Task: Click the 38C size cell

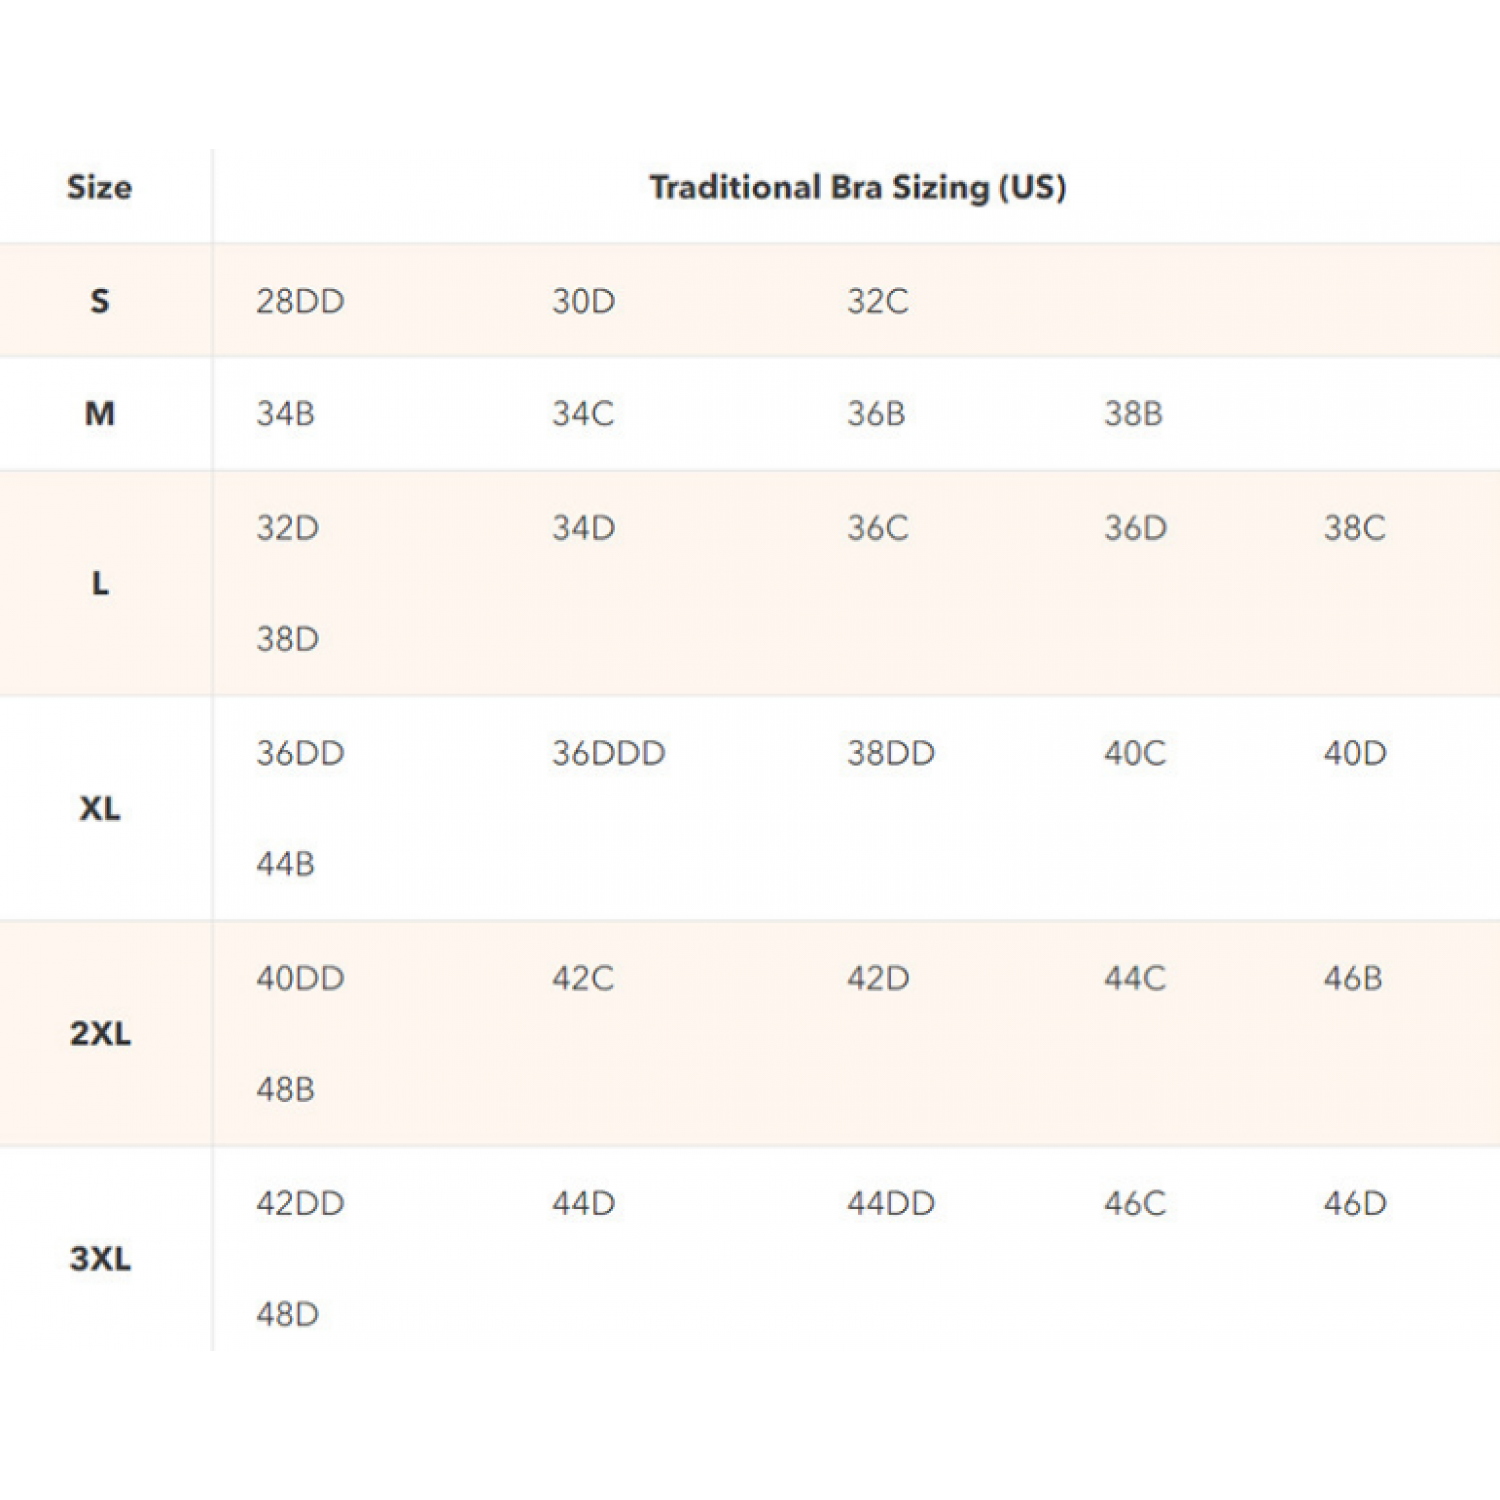Action: pos(1354,528)
